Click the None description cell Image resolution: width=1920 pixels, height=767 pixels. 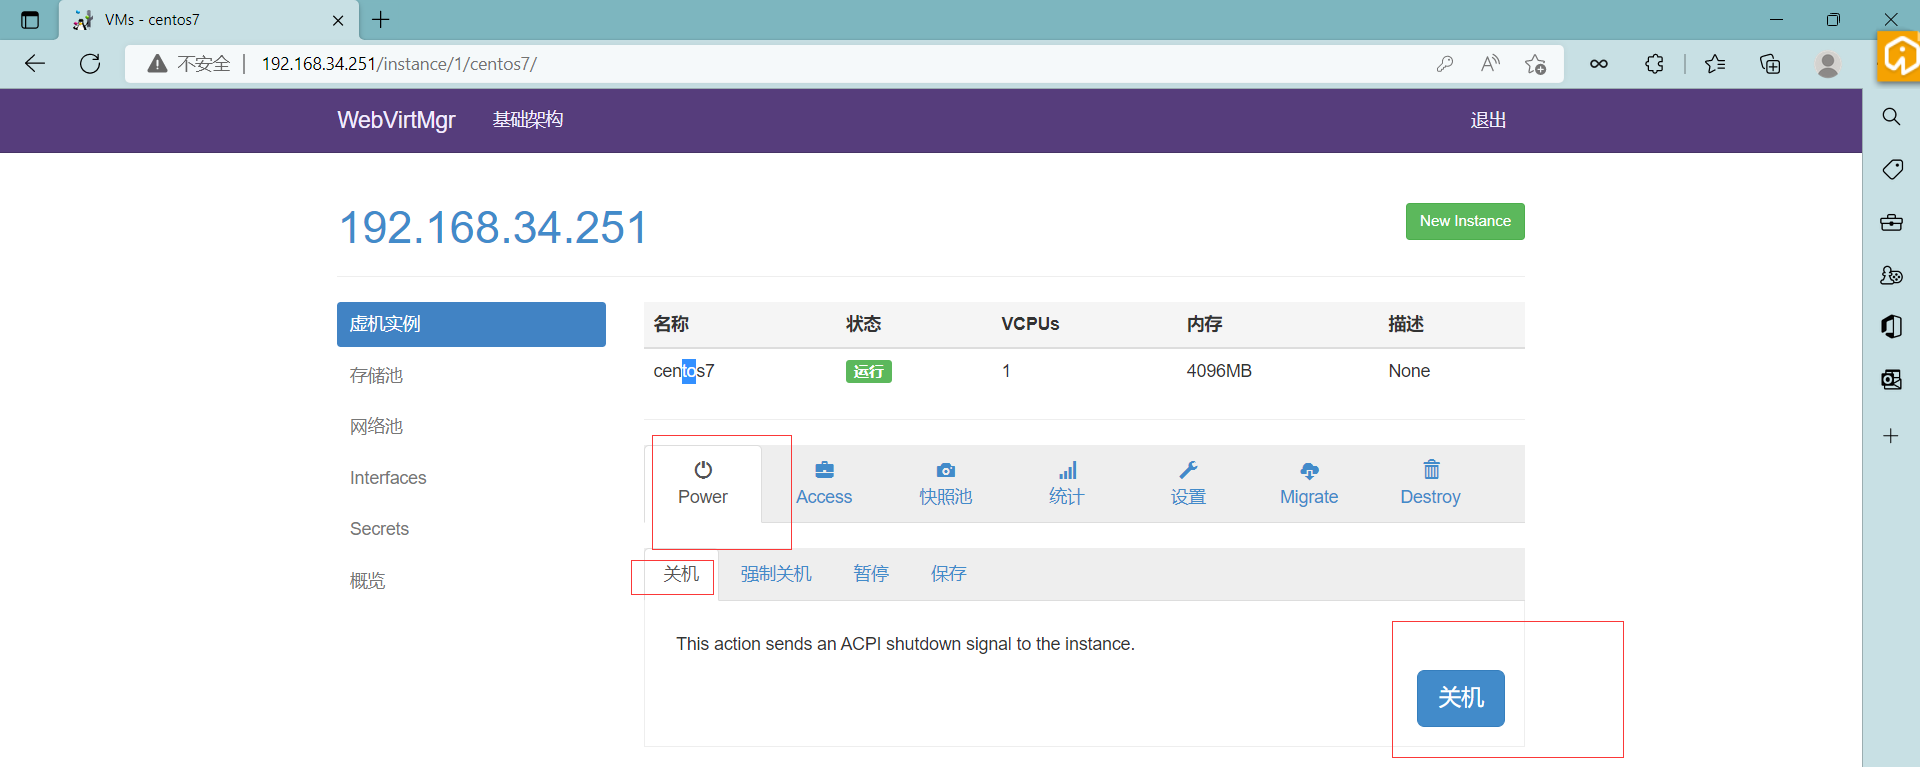[1409, 371]
